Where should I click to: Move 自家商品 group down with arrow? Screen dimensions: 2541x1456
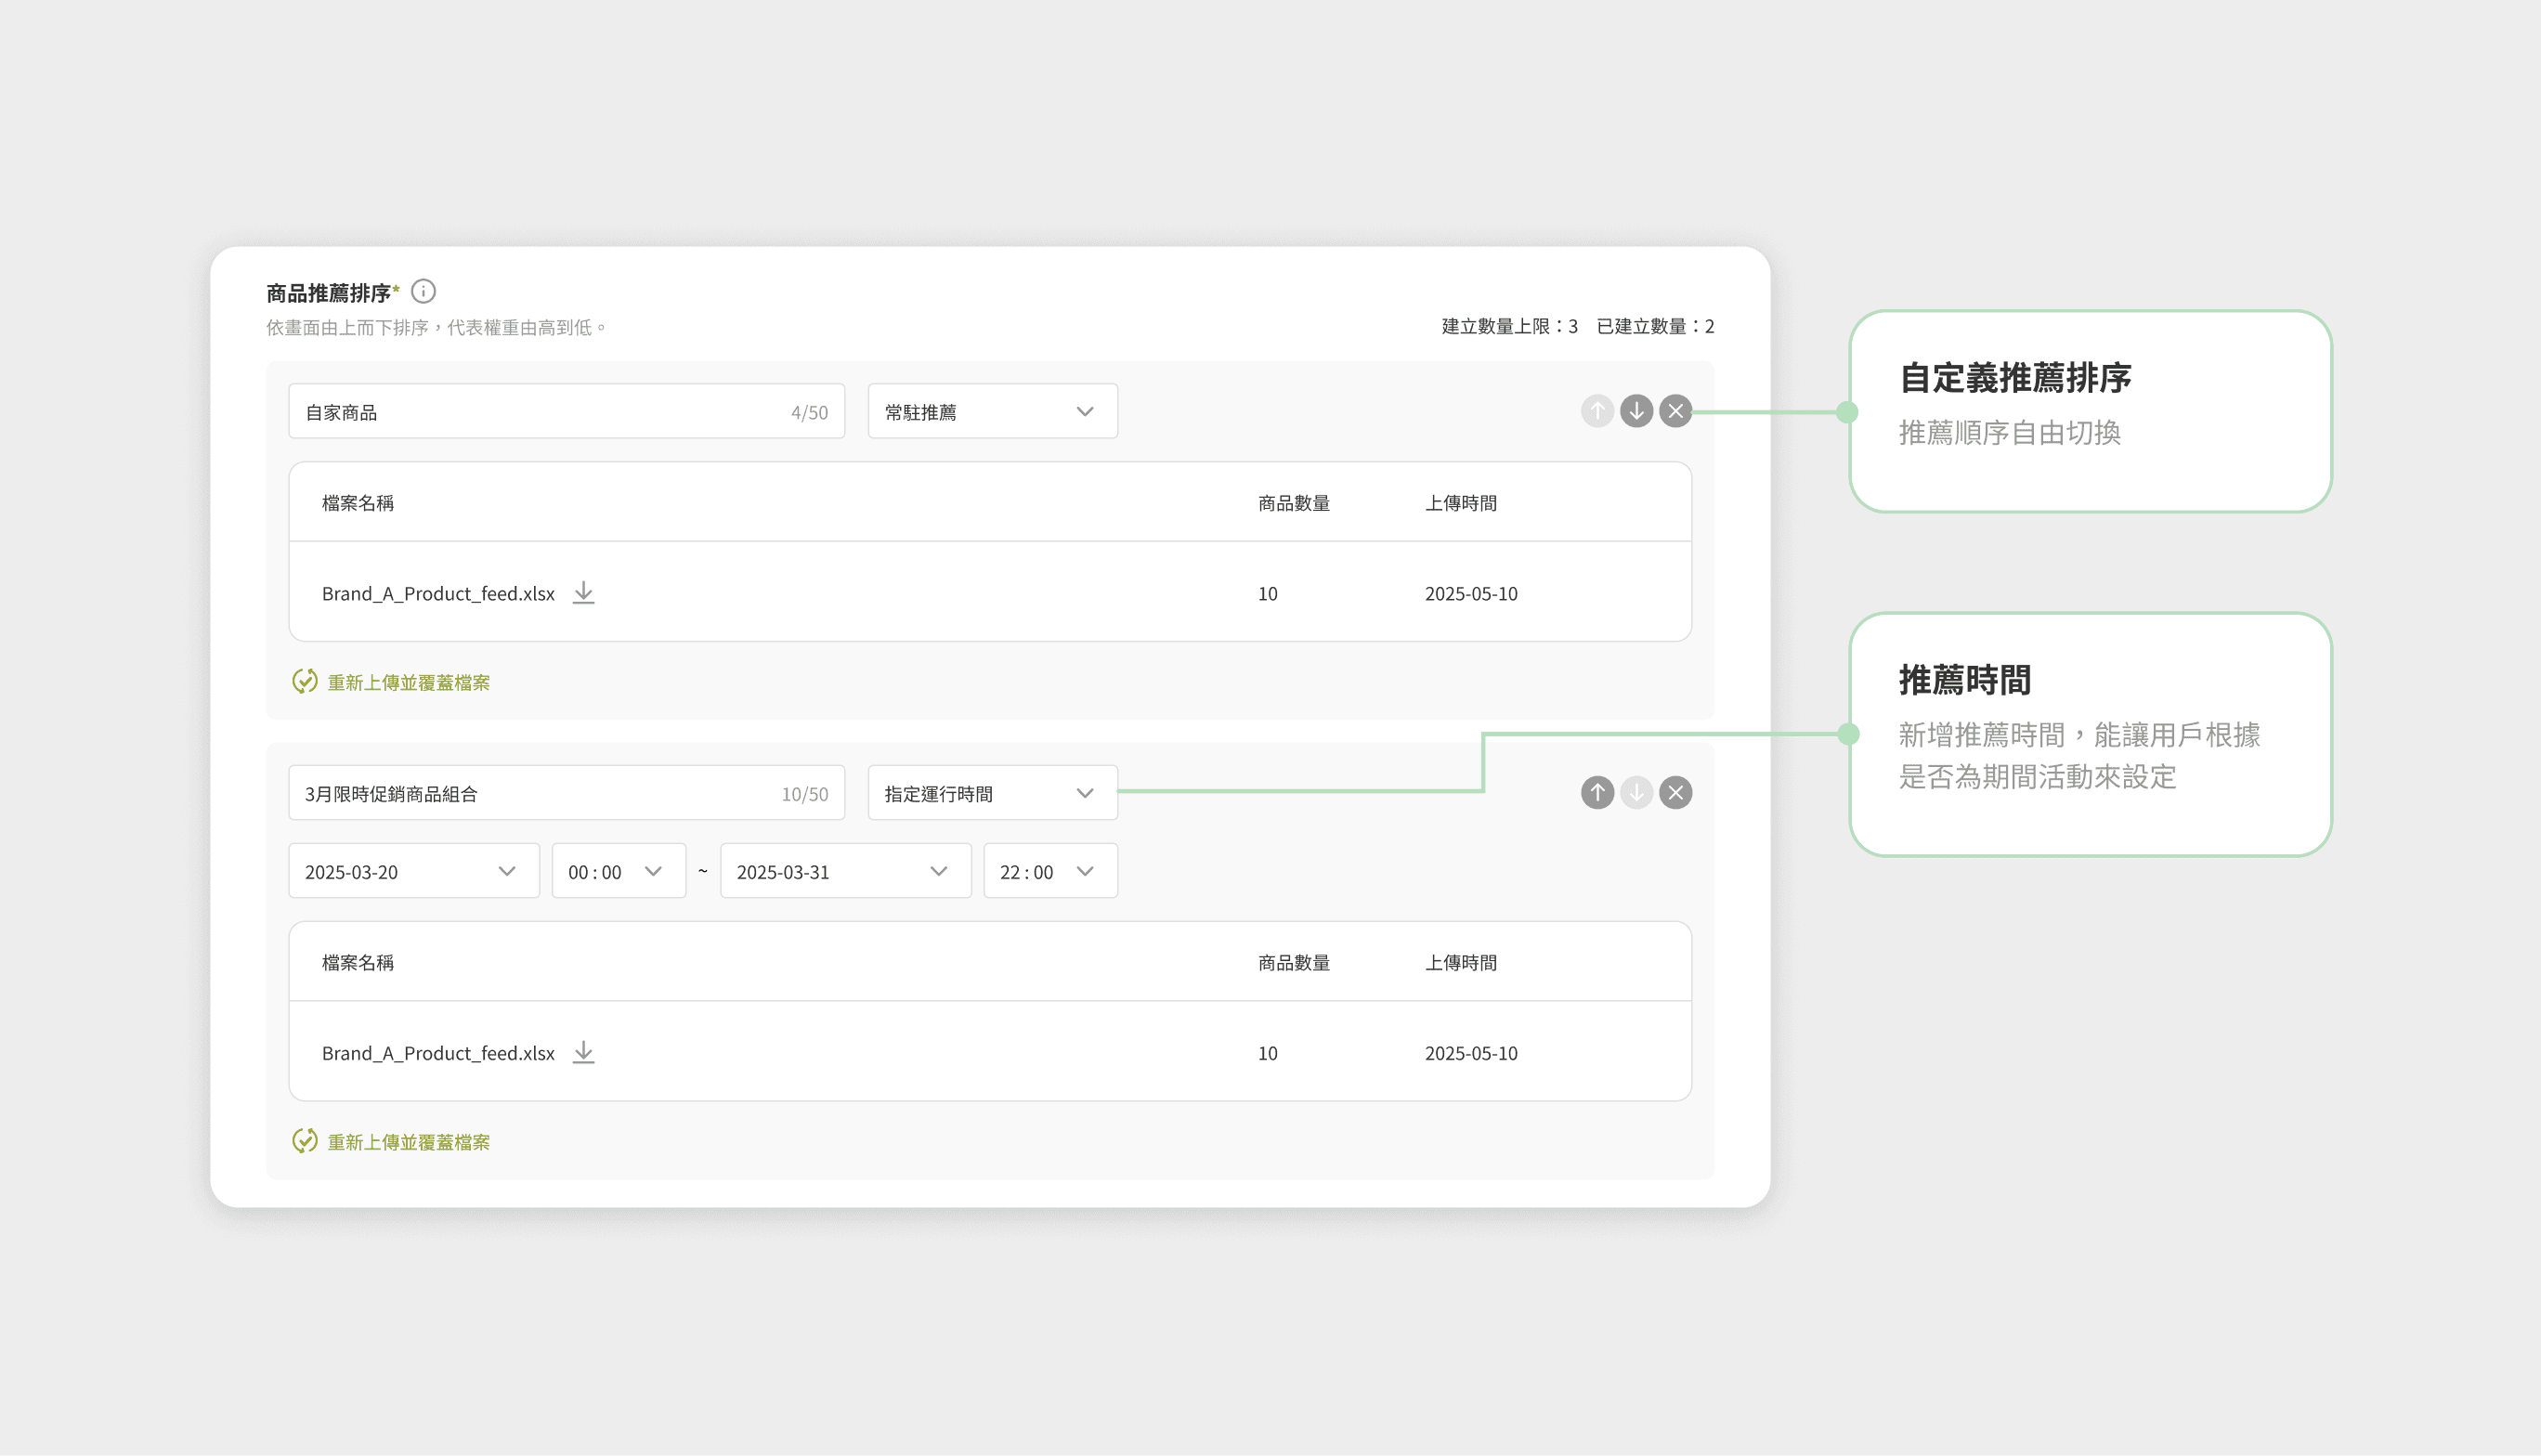(1636, 411)
